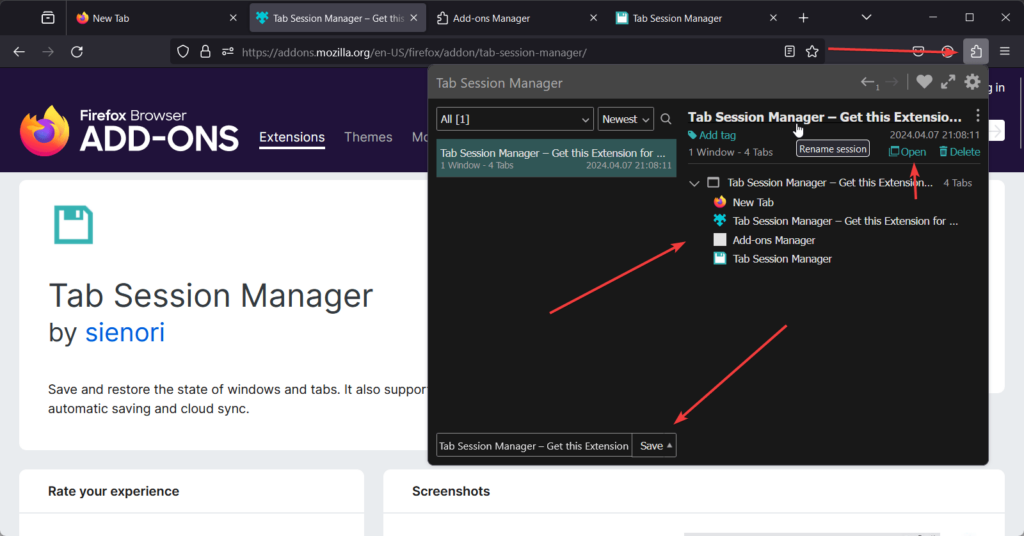Open Tab Session Manager – Get this Extension entry
This screenshot has height=536, width=1024.
844,221
